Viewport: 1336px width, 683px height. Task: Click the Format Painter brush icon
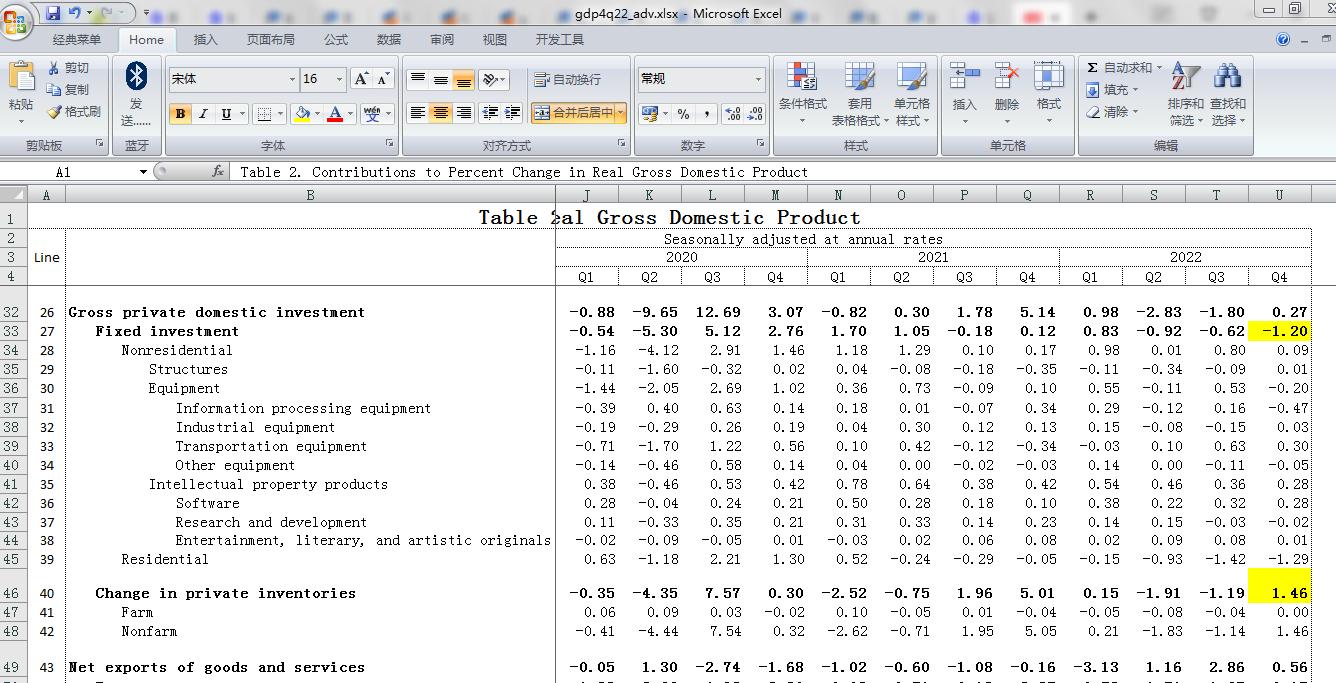[54, 112]
